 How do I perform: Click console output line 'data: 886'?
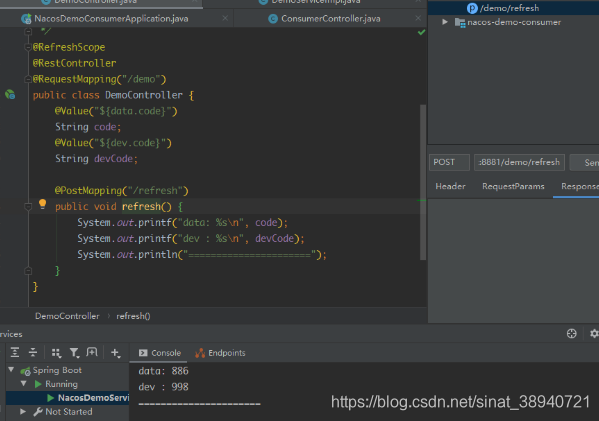pos(164,371)
